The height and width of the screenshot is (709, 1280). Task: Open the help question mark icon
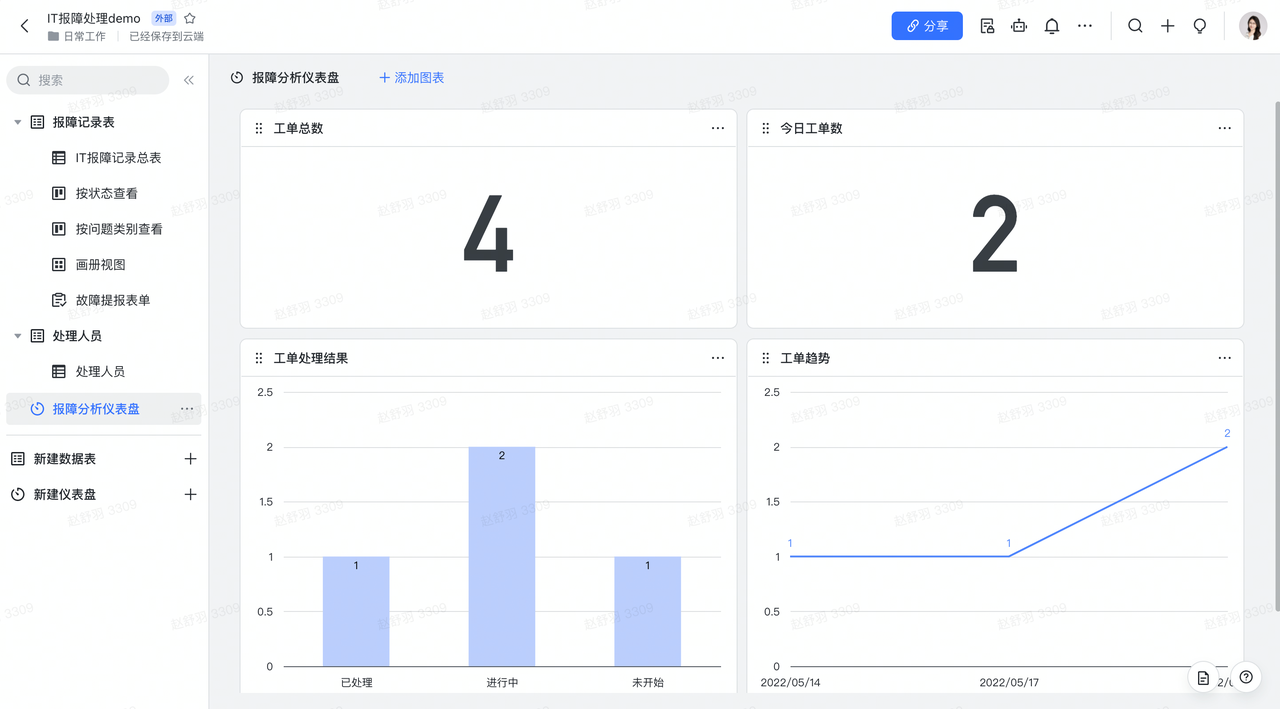click(x=1245, y=677)
